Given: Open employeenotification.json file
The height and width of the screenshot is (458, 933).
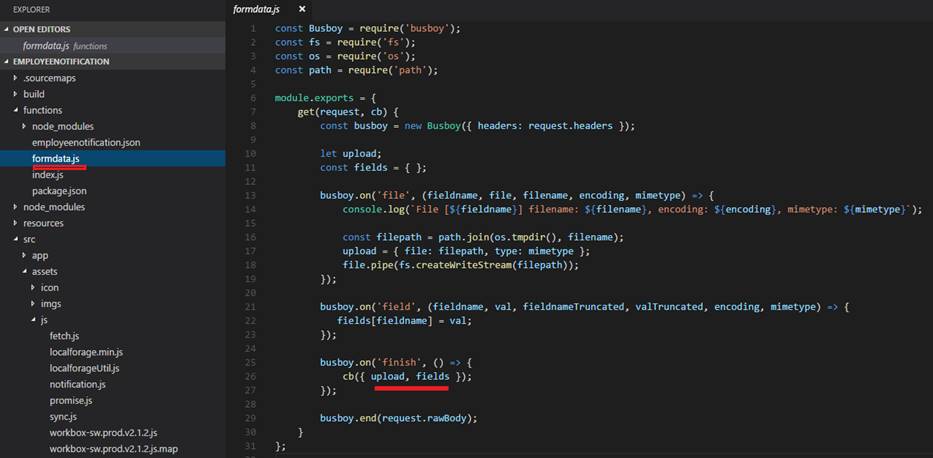Looking at the screenshot, I should (x=86, y=143).
